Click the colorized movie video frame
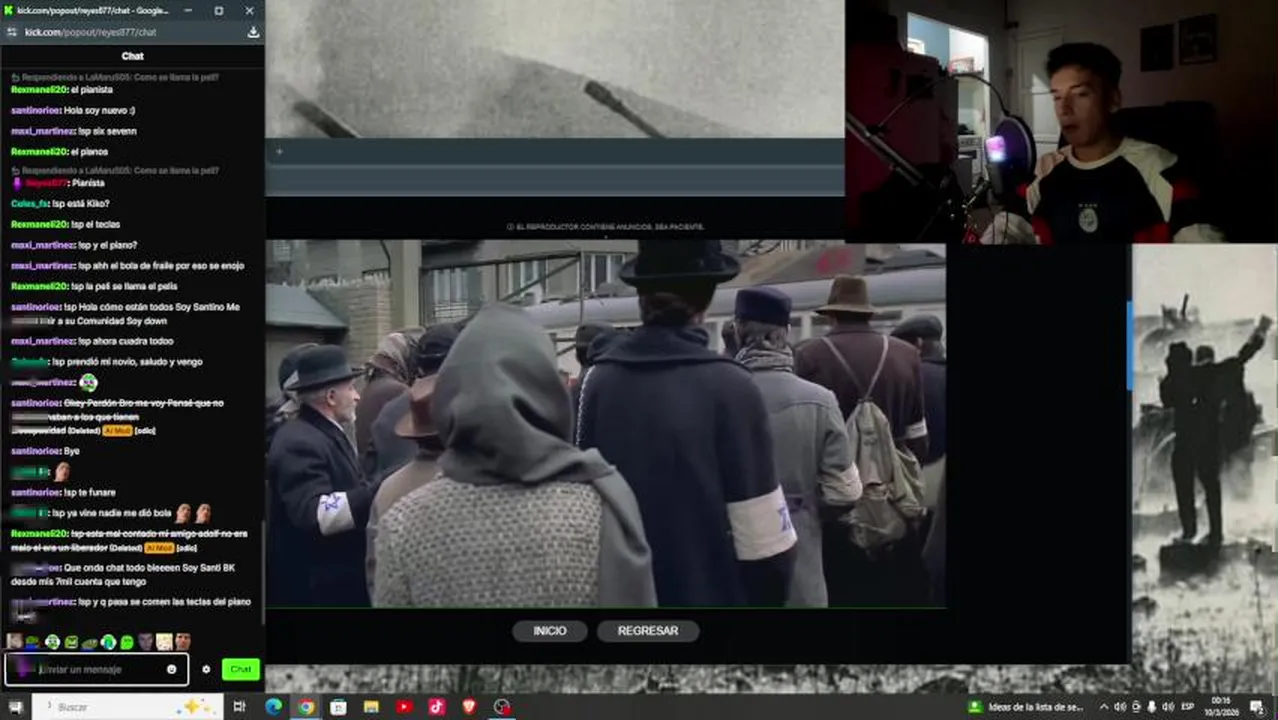Viewport: 1278px width, 720px height. tap(605, 423)
